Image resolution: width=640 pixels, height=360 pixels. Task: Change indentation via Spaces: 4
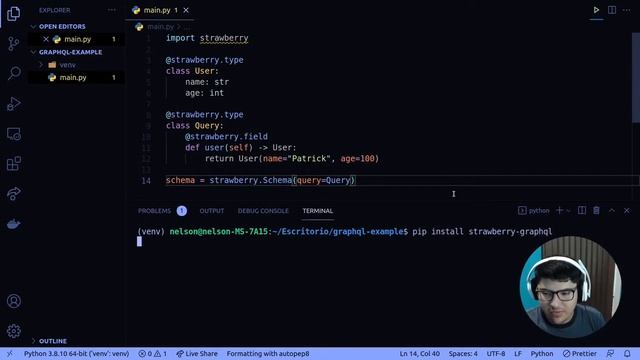coord(463,353)
